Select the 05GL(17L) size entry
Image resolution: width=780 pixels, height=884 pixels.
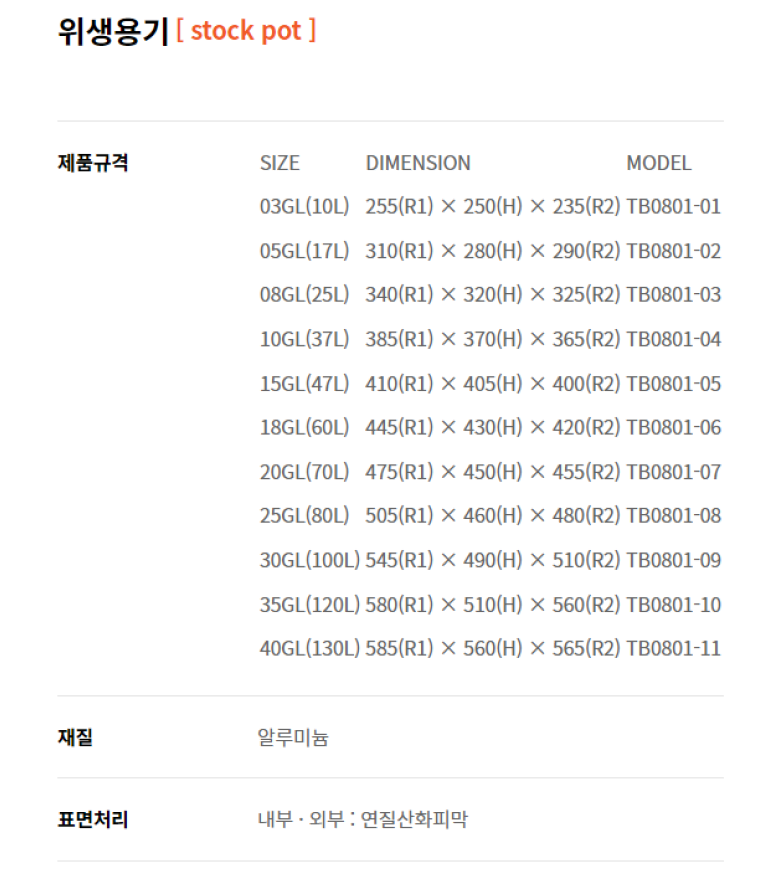click(304, 251)
